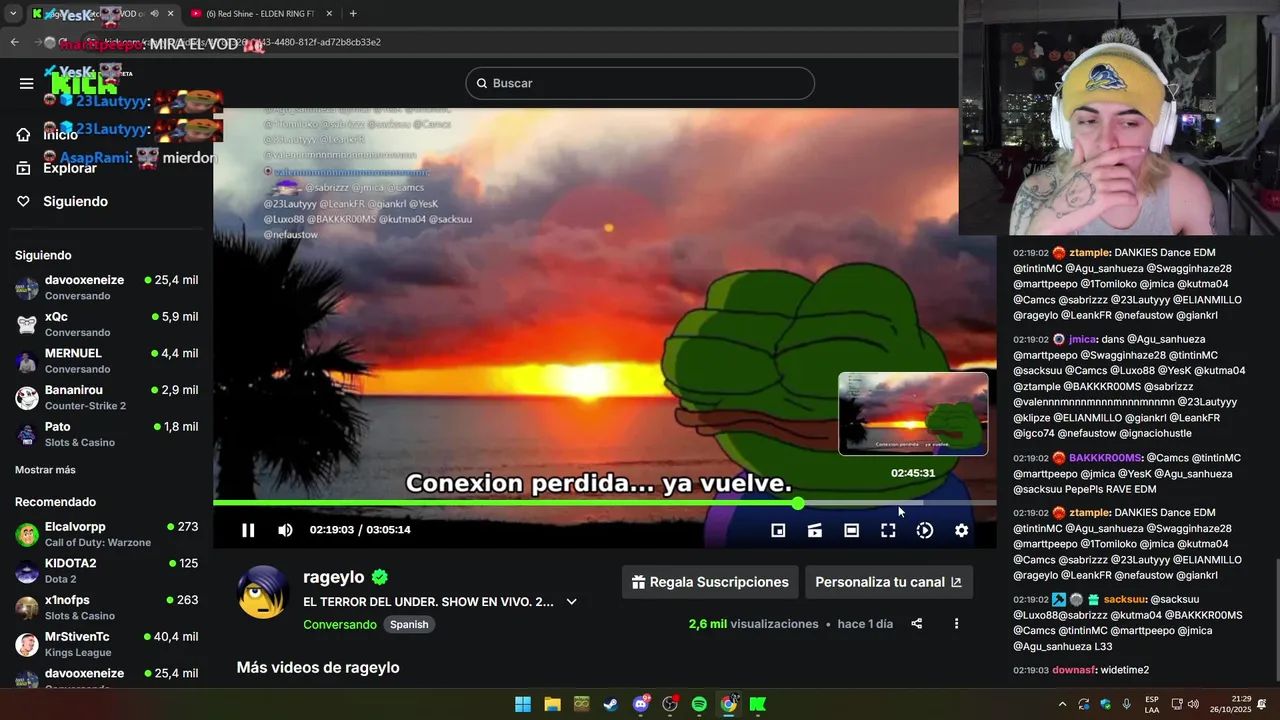Toggle theater mode in the player
The image size is (1280, 720).
coord(851,530)
